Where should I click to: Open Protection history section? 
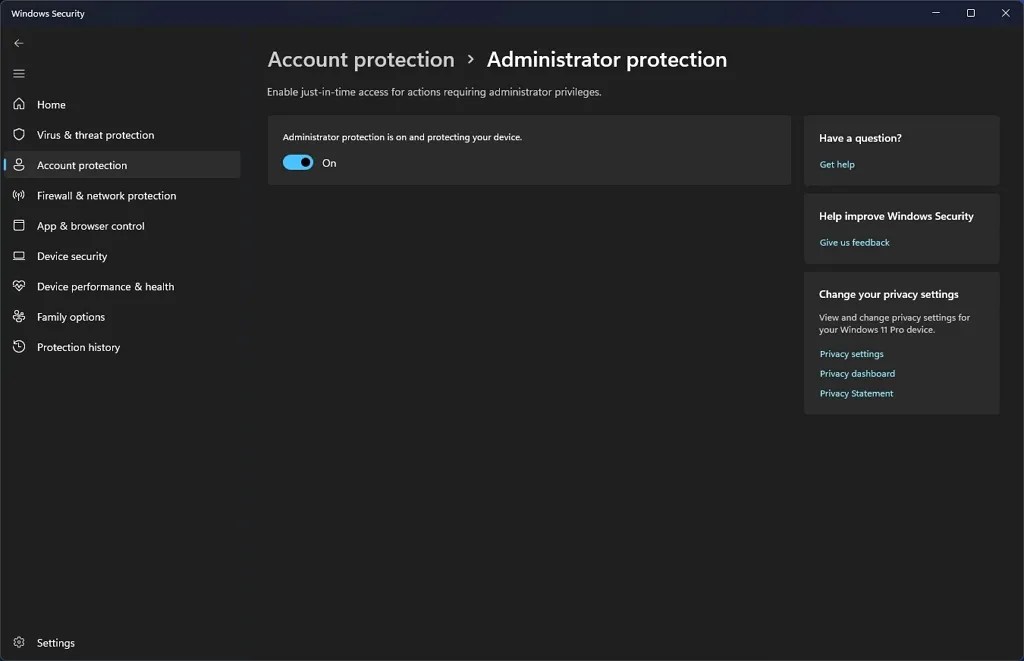tap(122, 347)
